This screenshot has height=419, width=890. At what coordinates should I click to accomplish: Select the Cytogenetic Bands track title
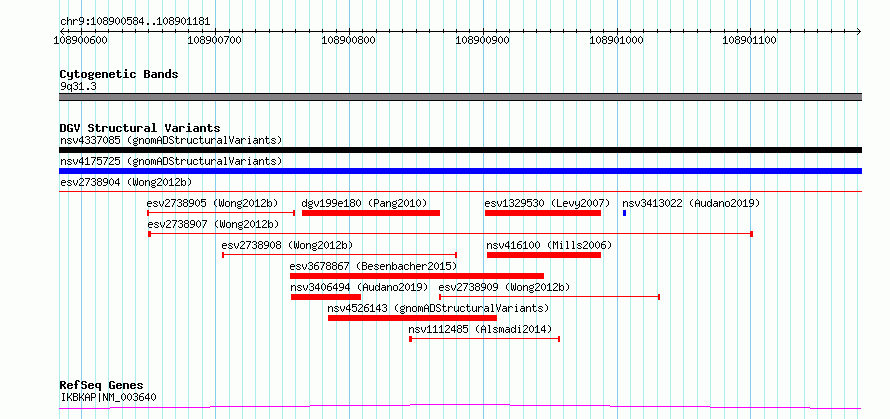[119, 74]
